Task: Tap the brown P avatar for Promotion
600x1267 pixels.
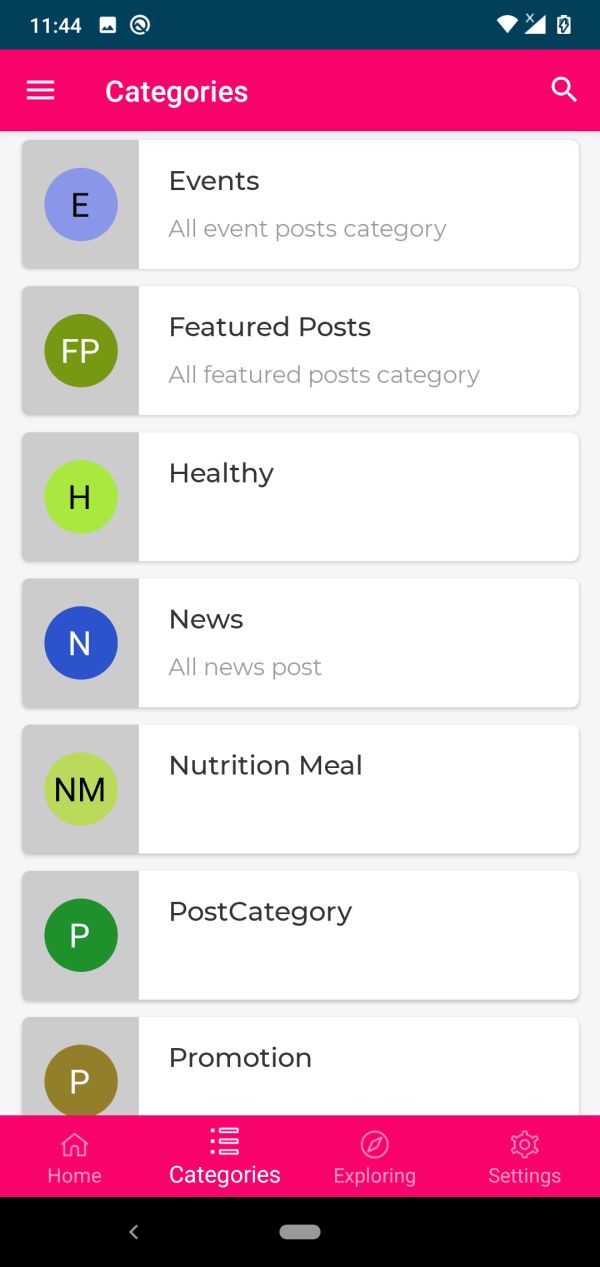Action: (81, 1080)
